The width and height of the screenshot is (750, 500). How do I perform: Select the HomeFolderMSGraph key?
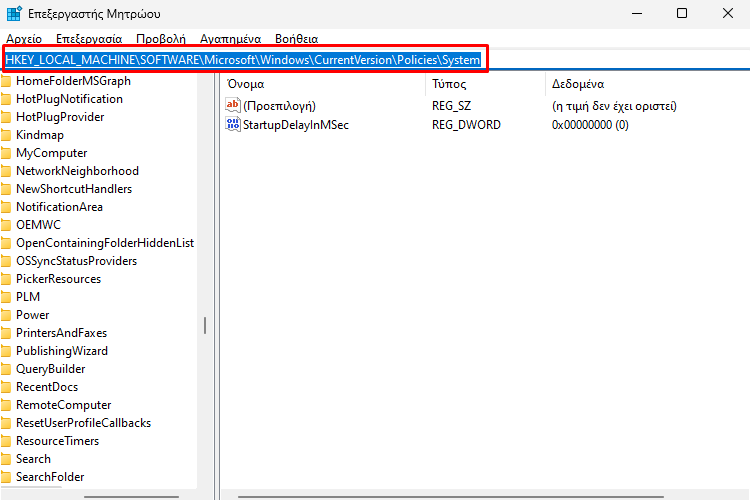[x=73, y=81]
